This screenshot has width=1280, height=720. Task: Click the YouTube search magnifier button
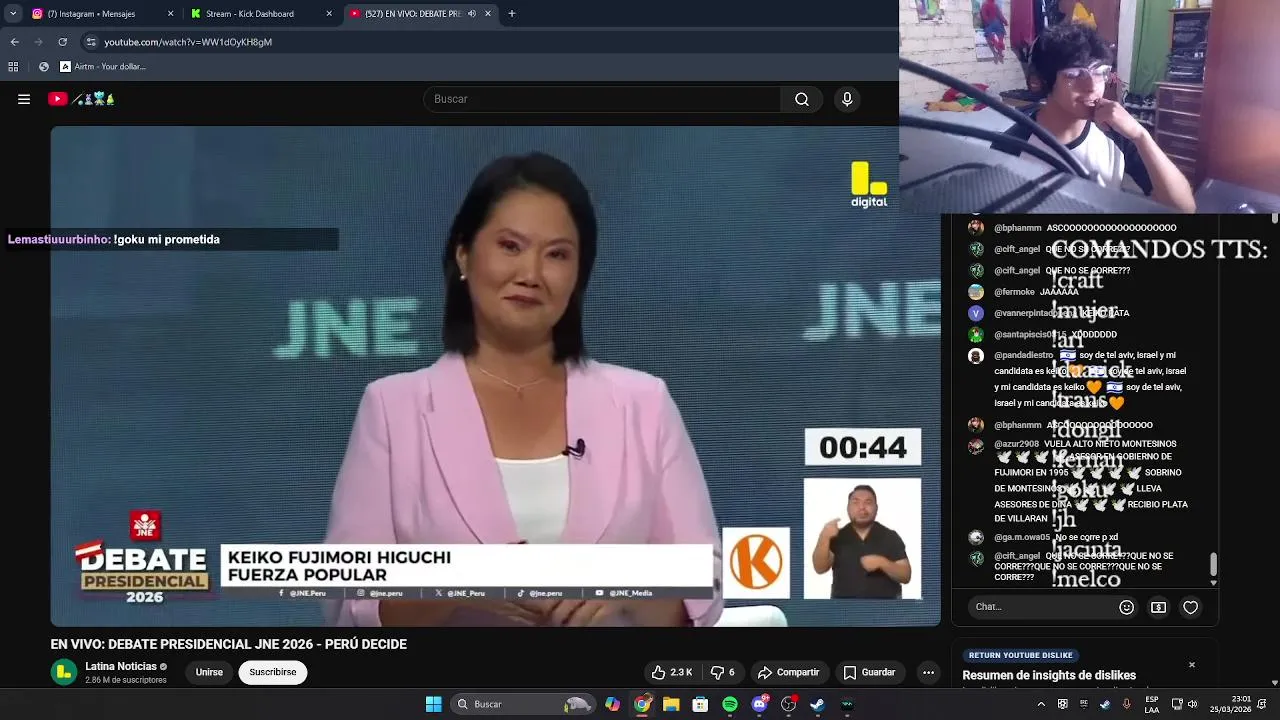click(802, 99)
